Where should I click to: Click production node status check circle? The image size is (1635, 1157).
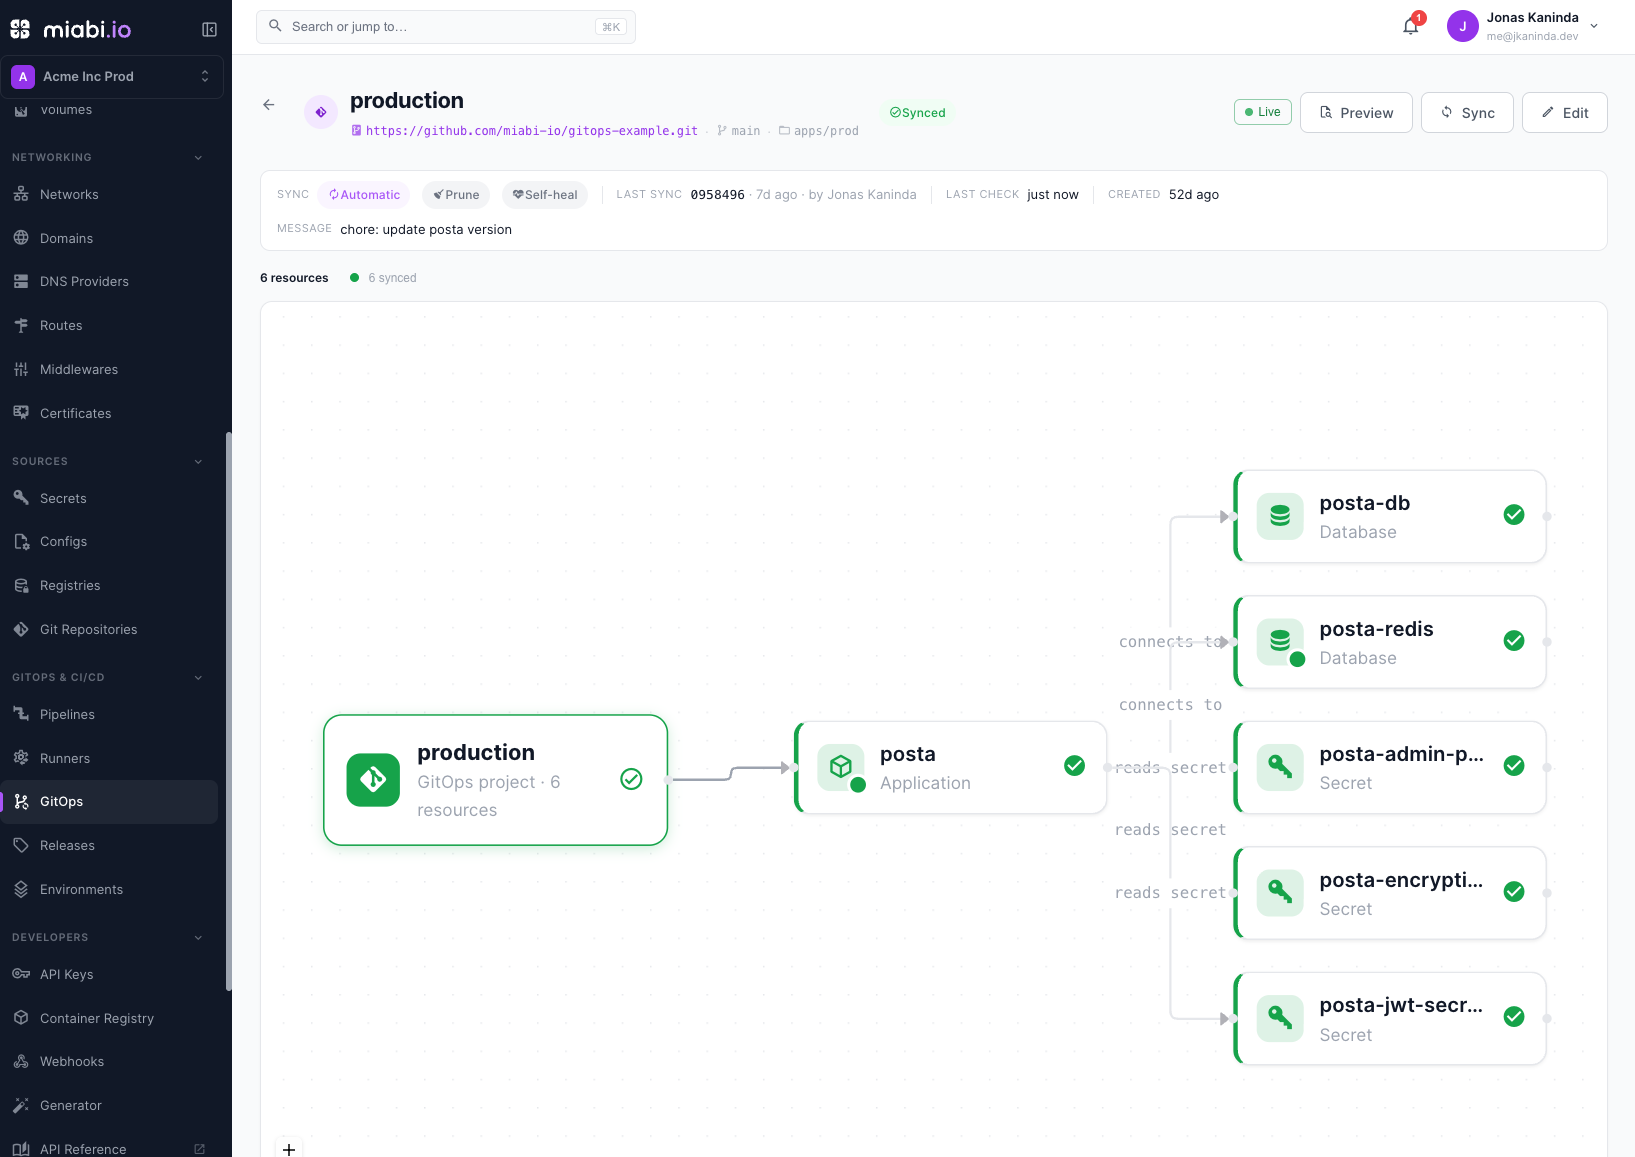point(631,779)
